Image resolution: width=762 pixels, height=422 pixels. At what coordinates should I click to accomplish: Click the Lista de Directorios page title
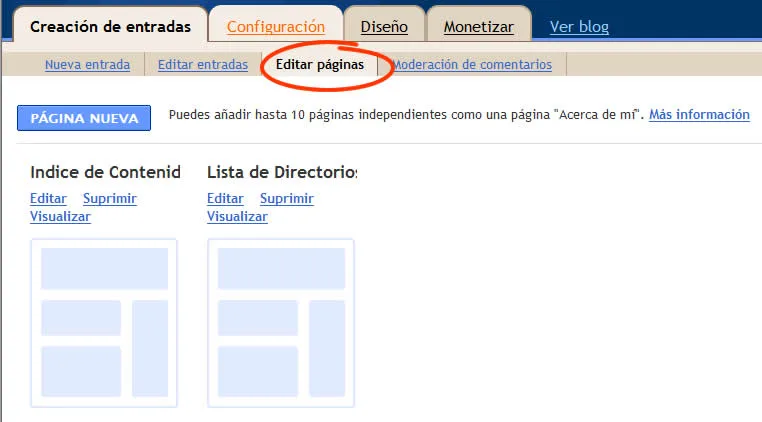[x=282, y=172]
